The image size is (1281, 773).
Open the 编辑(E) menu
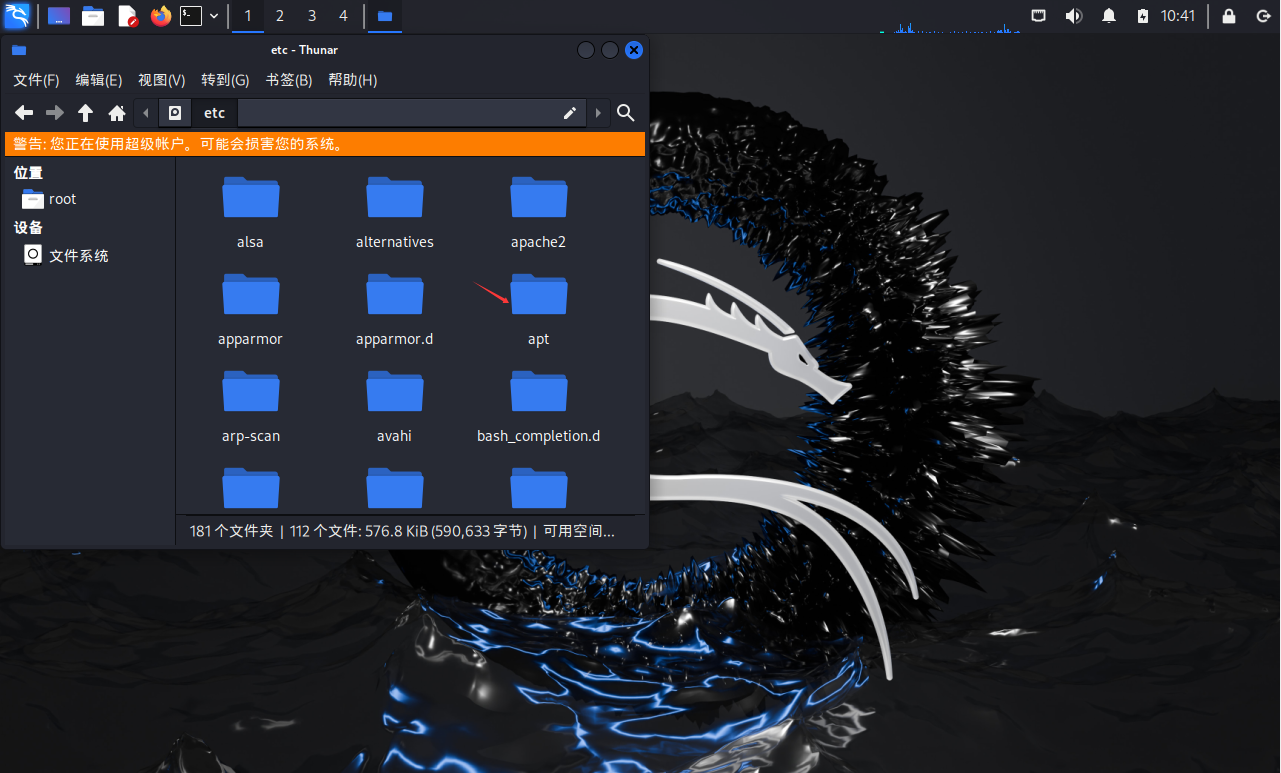point(99,80)
